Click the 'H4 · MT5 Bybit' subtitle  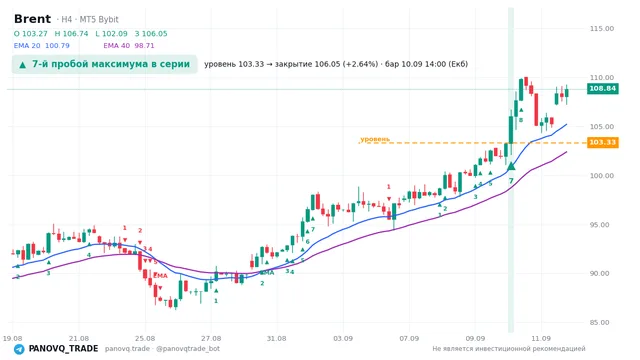click(x=90, y=19)
